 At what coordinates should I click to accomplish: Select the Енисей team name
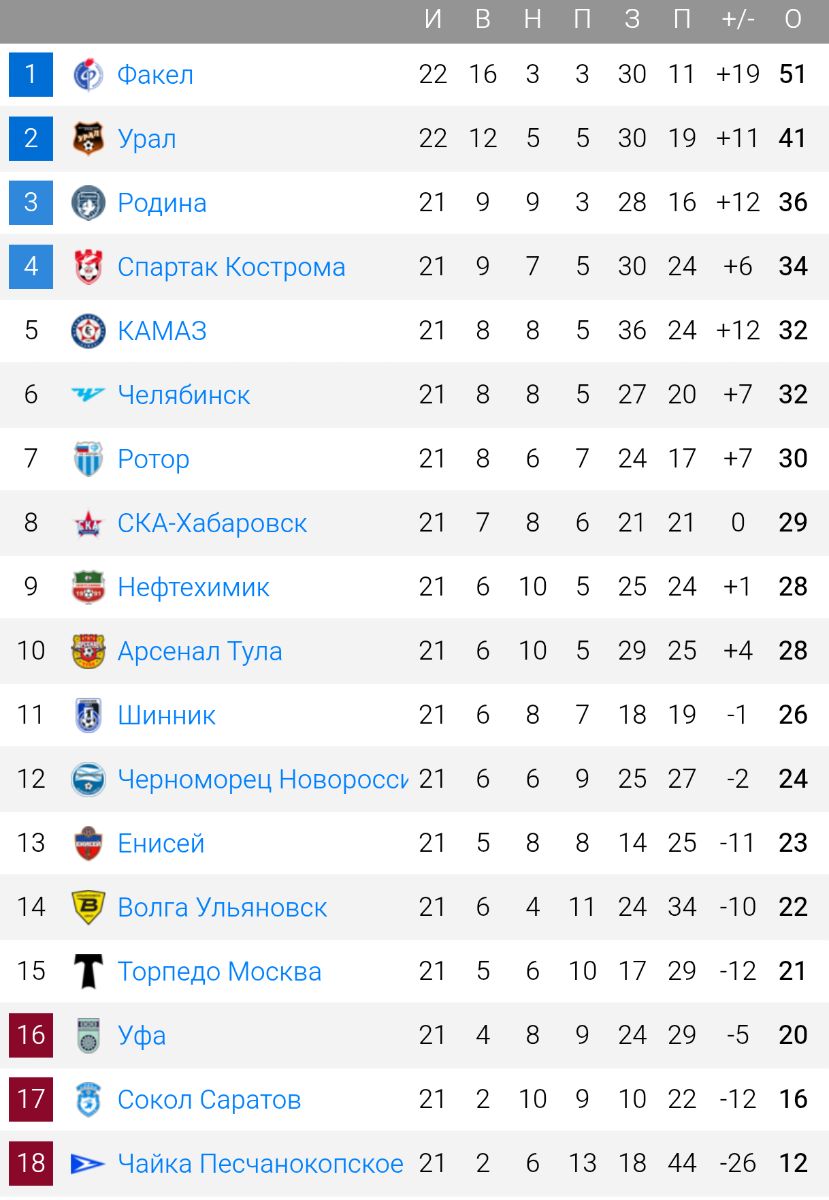(x=161, y=843)
